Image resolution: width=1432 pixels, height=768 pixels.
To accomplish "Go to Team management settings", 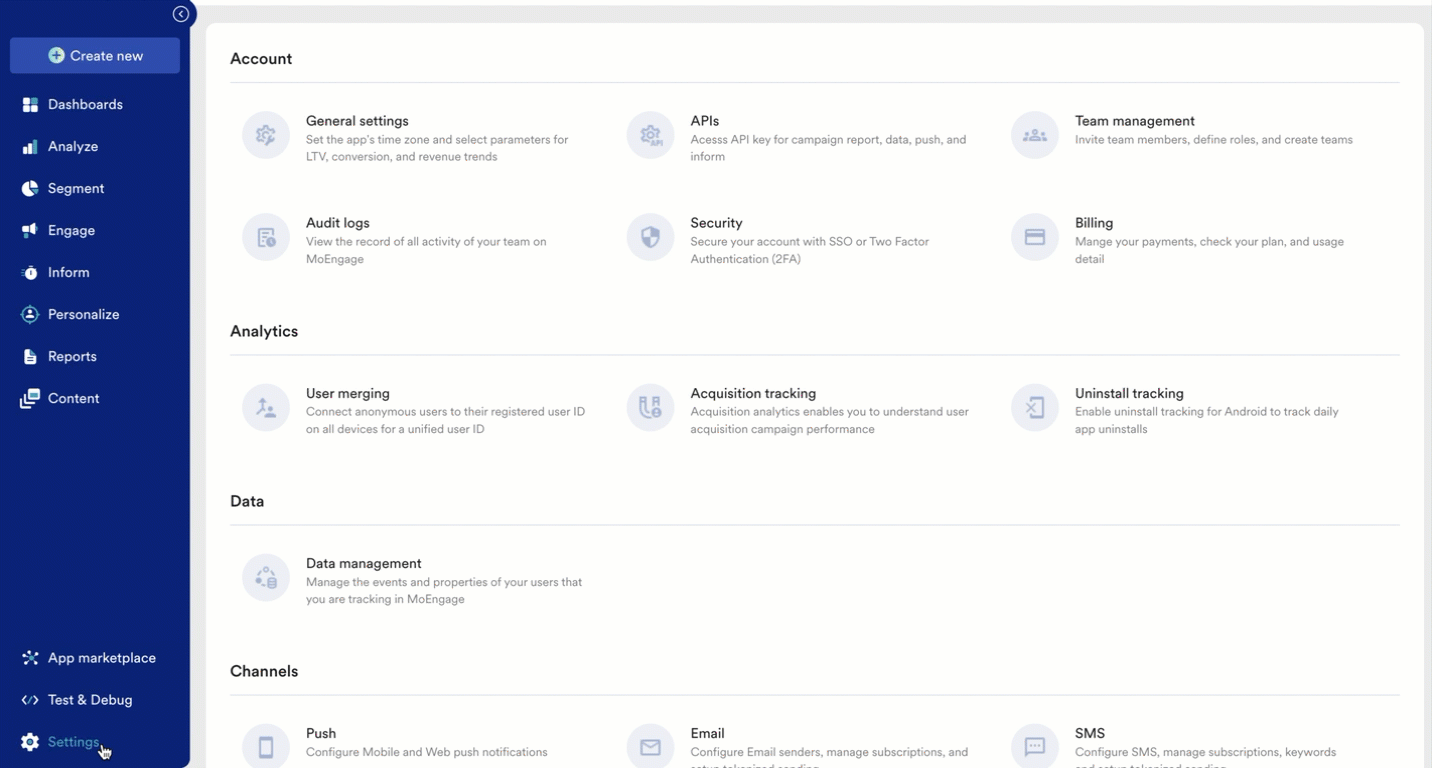I will 1134,121.
